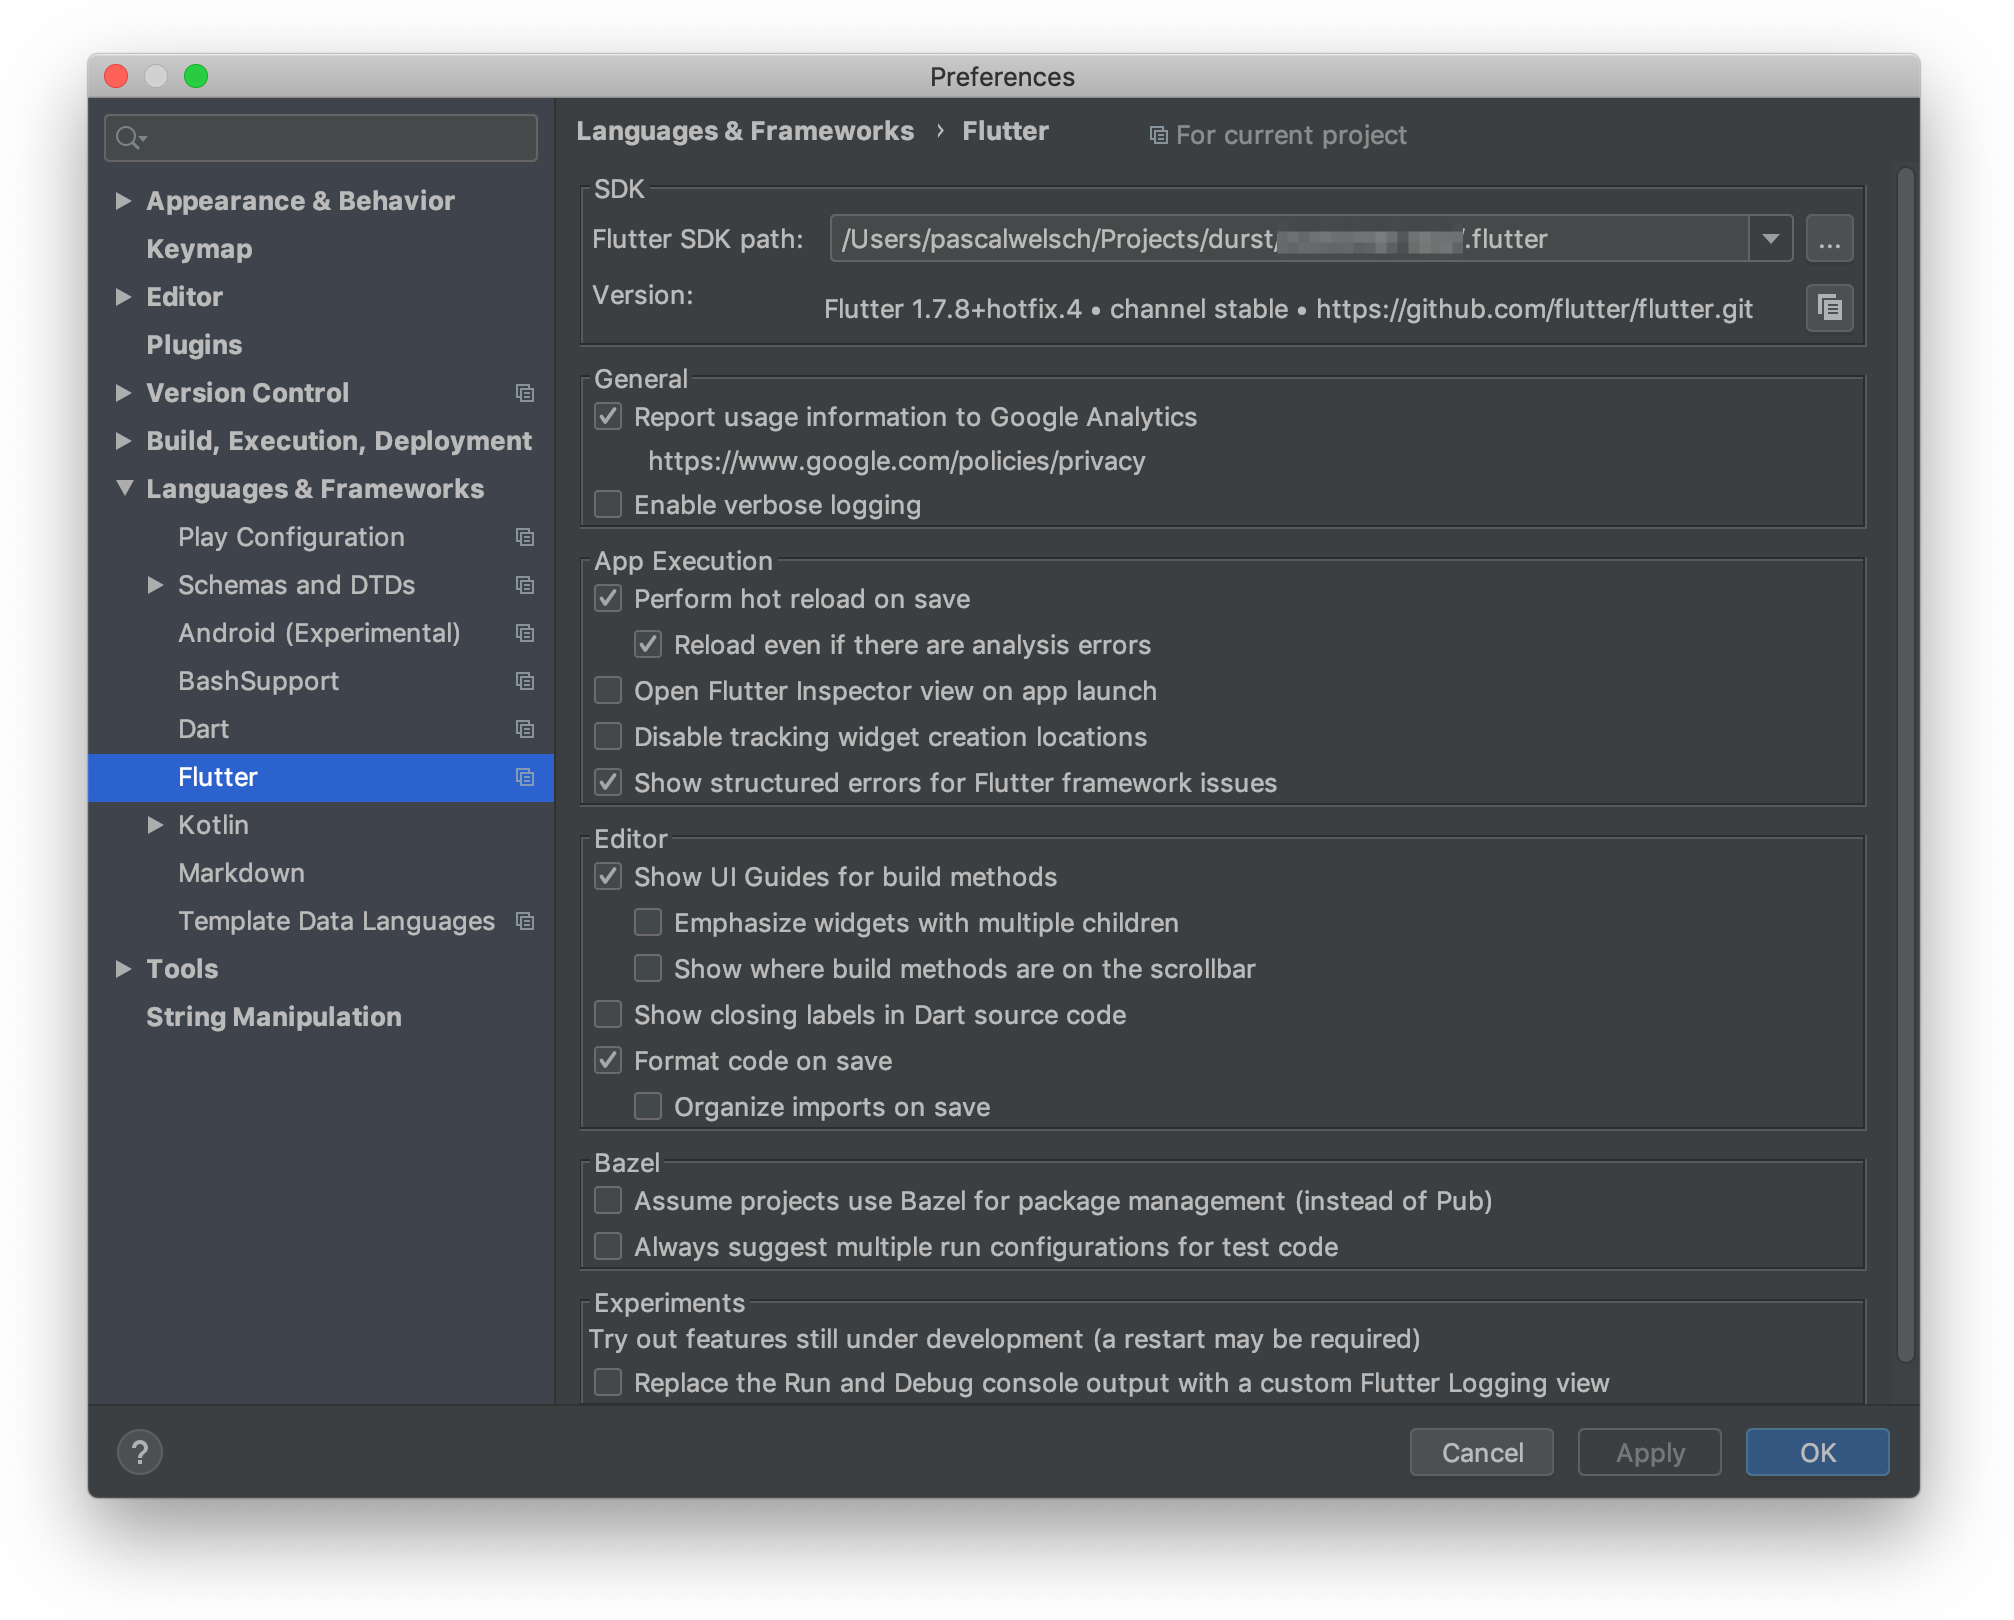
Task: Expand Version Control section
Action: click(x=123, y=393)
